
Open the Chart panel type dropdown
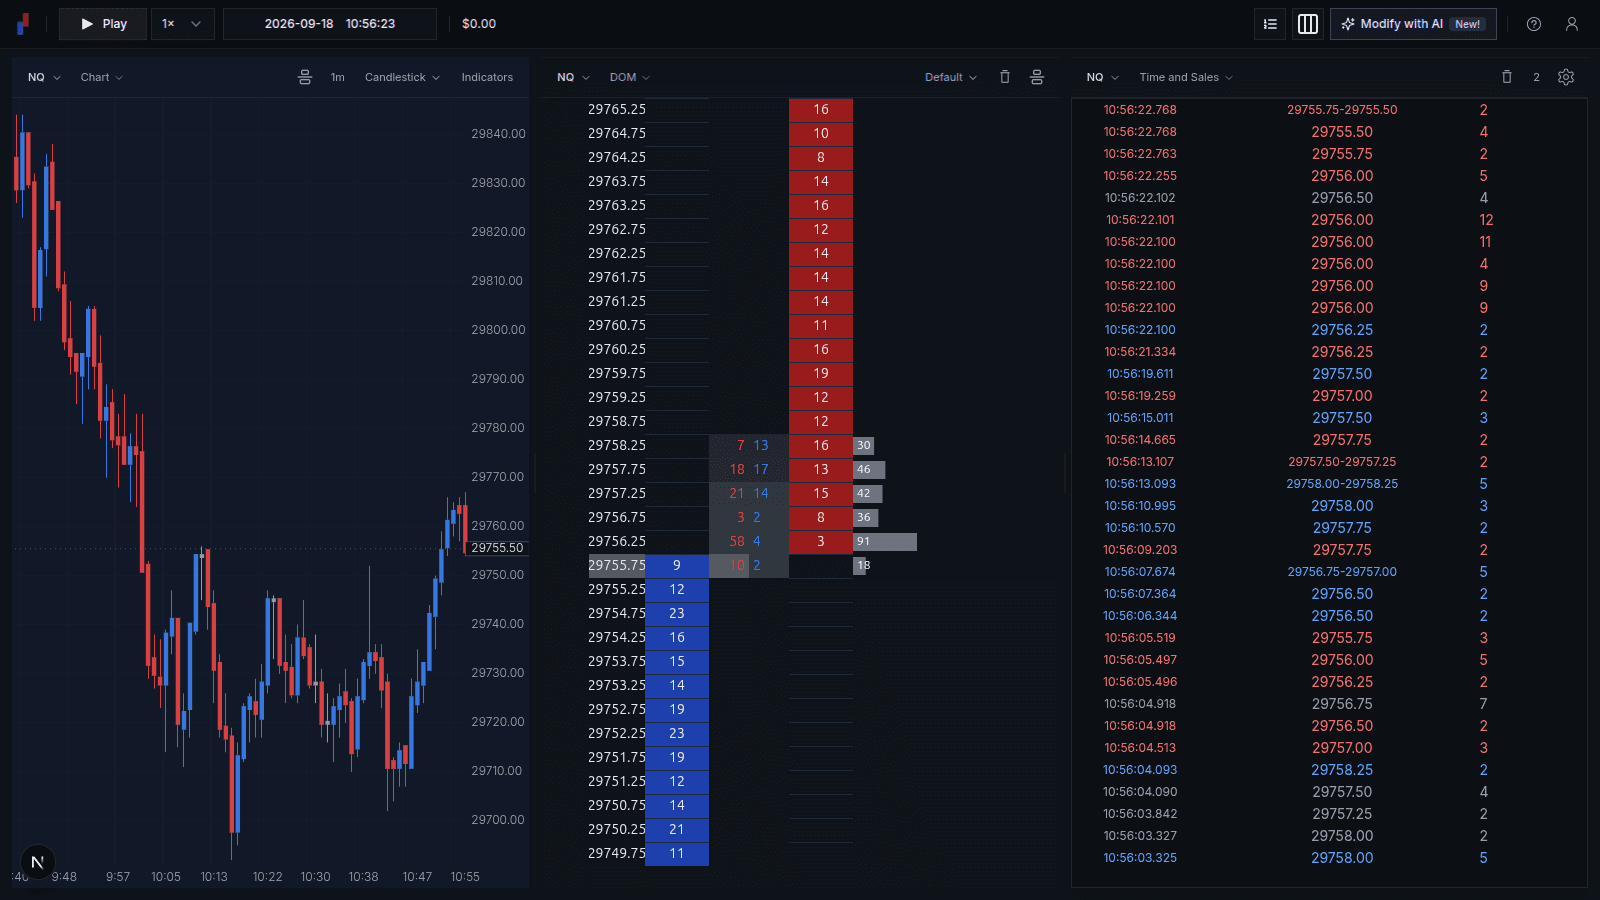pos(102,77)
